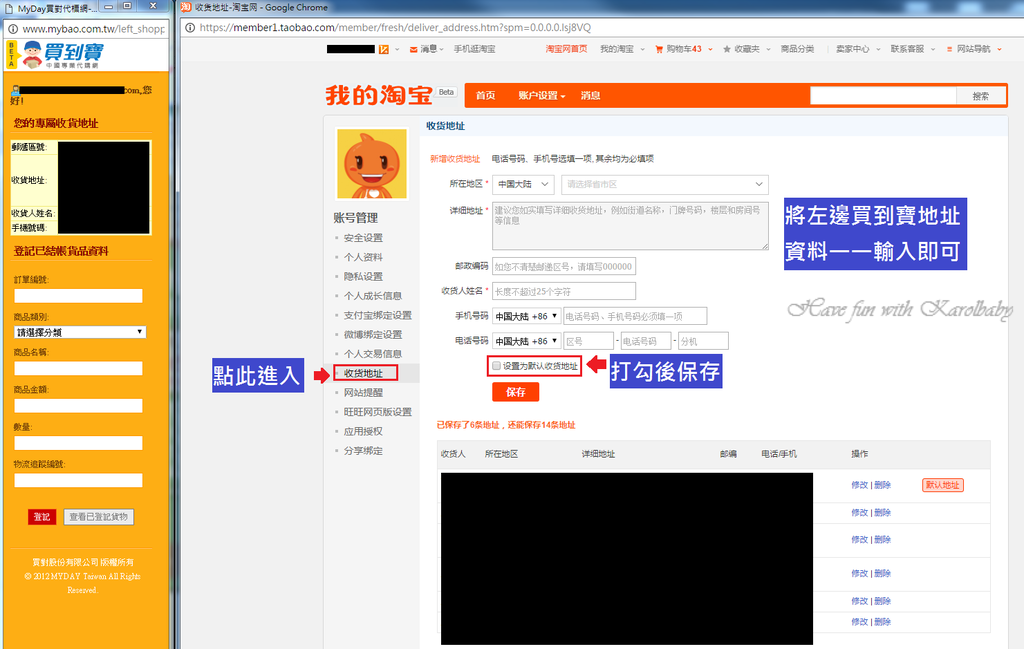Open 个人交易信息 in the sidebar
Screen dimensions: 1024x649
(373, 354)
